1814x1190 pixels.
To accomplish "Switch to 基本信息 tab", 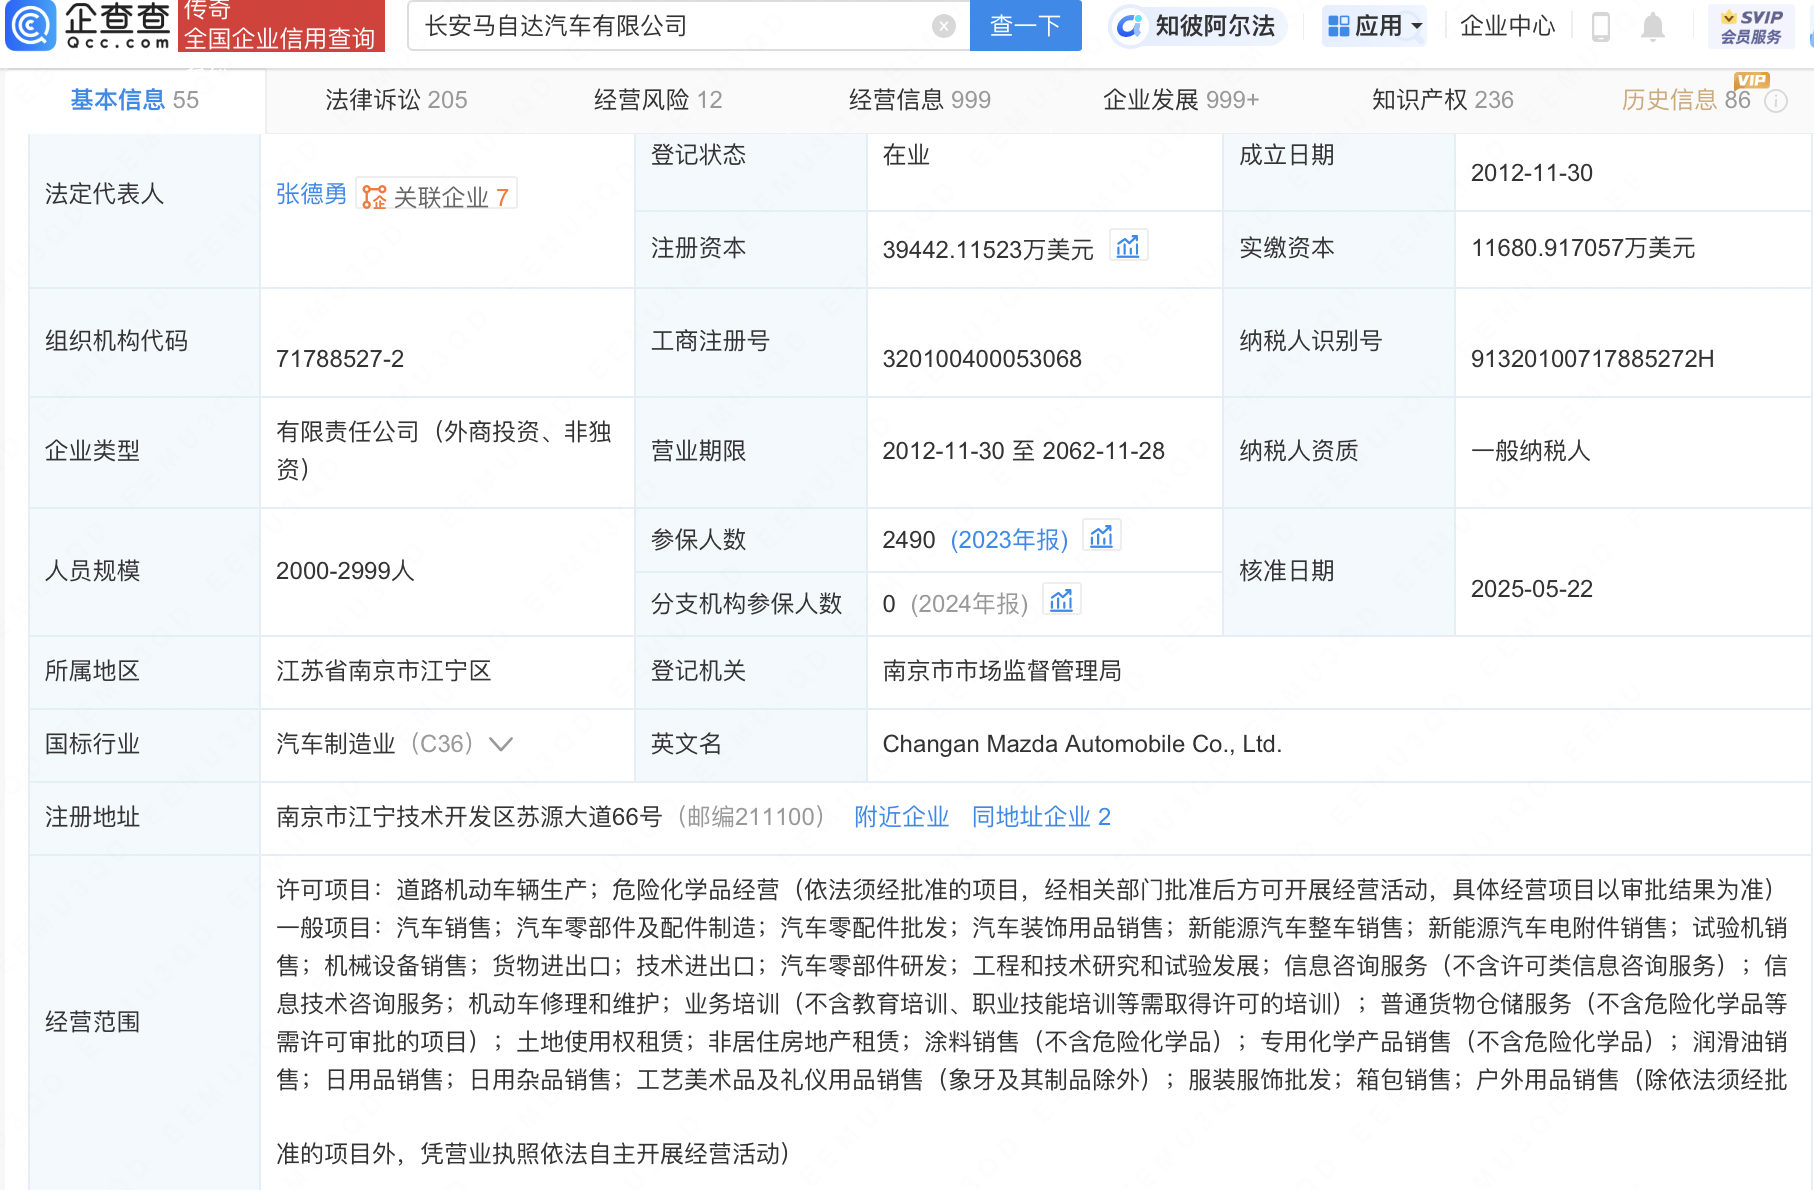I will 134,100.
